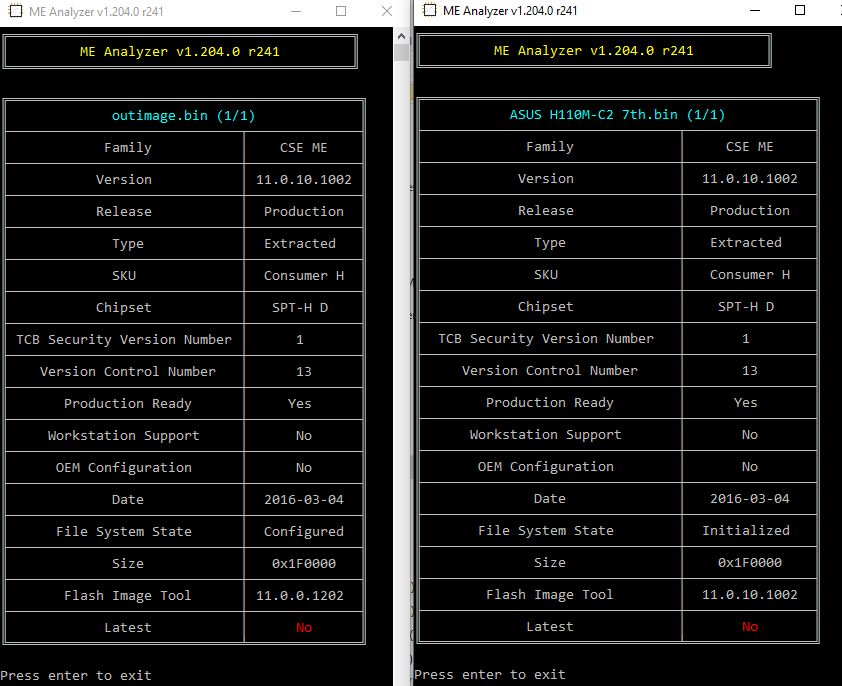Select the outimage.bin (1/1) header text
The height and width of the screenshot is (686, 842).
point(183,115)
